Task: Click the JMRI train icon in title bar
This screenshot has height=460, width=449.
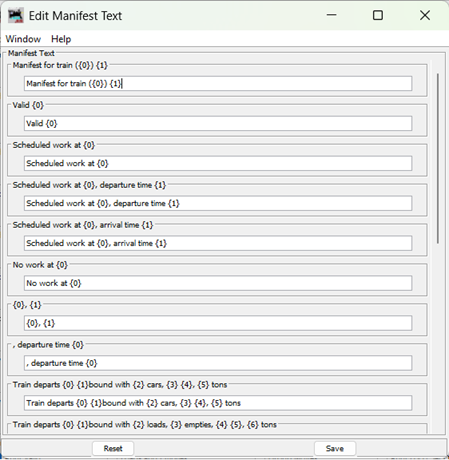Action: pyautogui.click(x=16, y=15)
